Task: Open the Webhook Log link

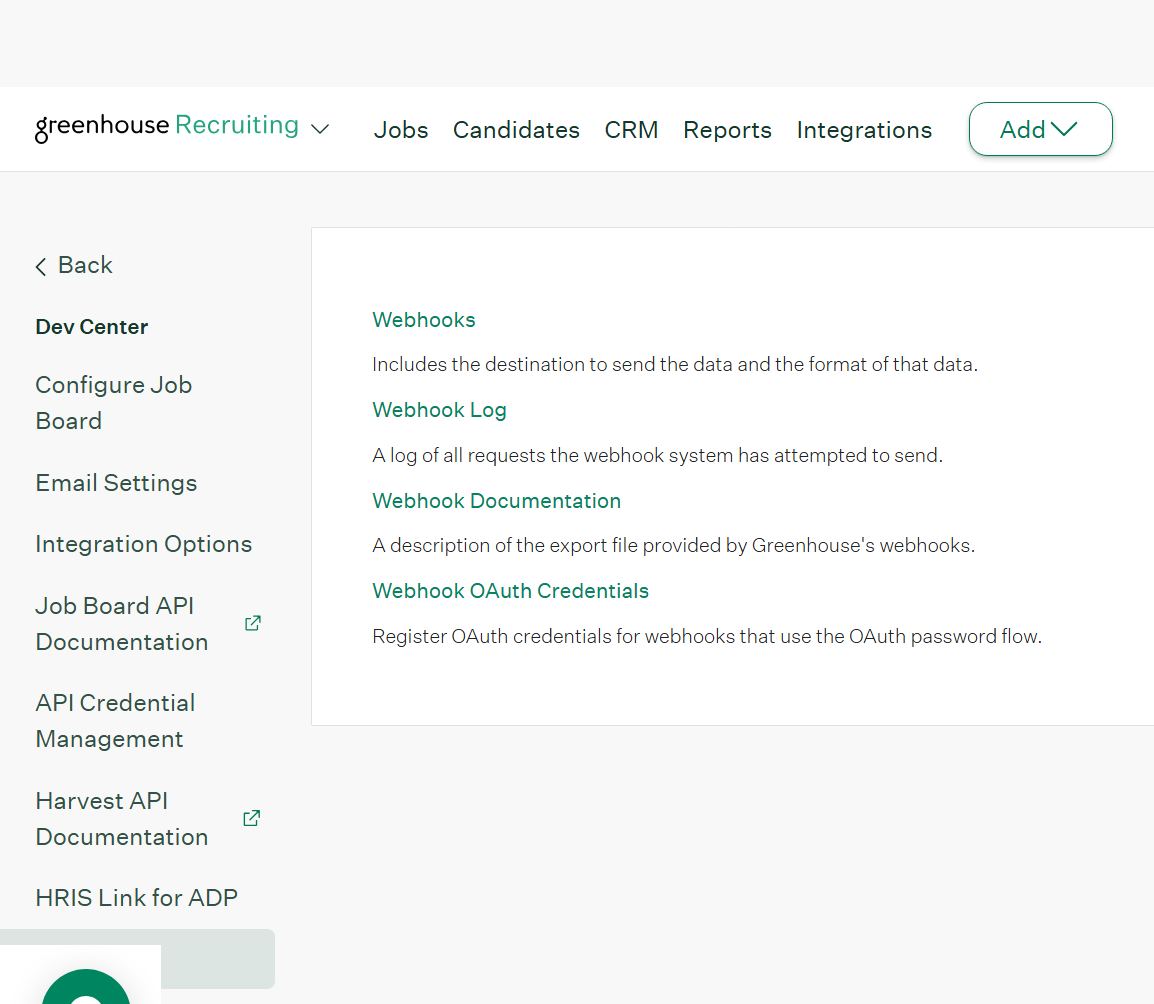Action: (x=439, y=410)
